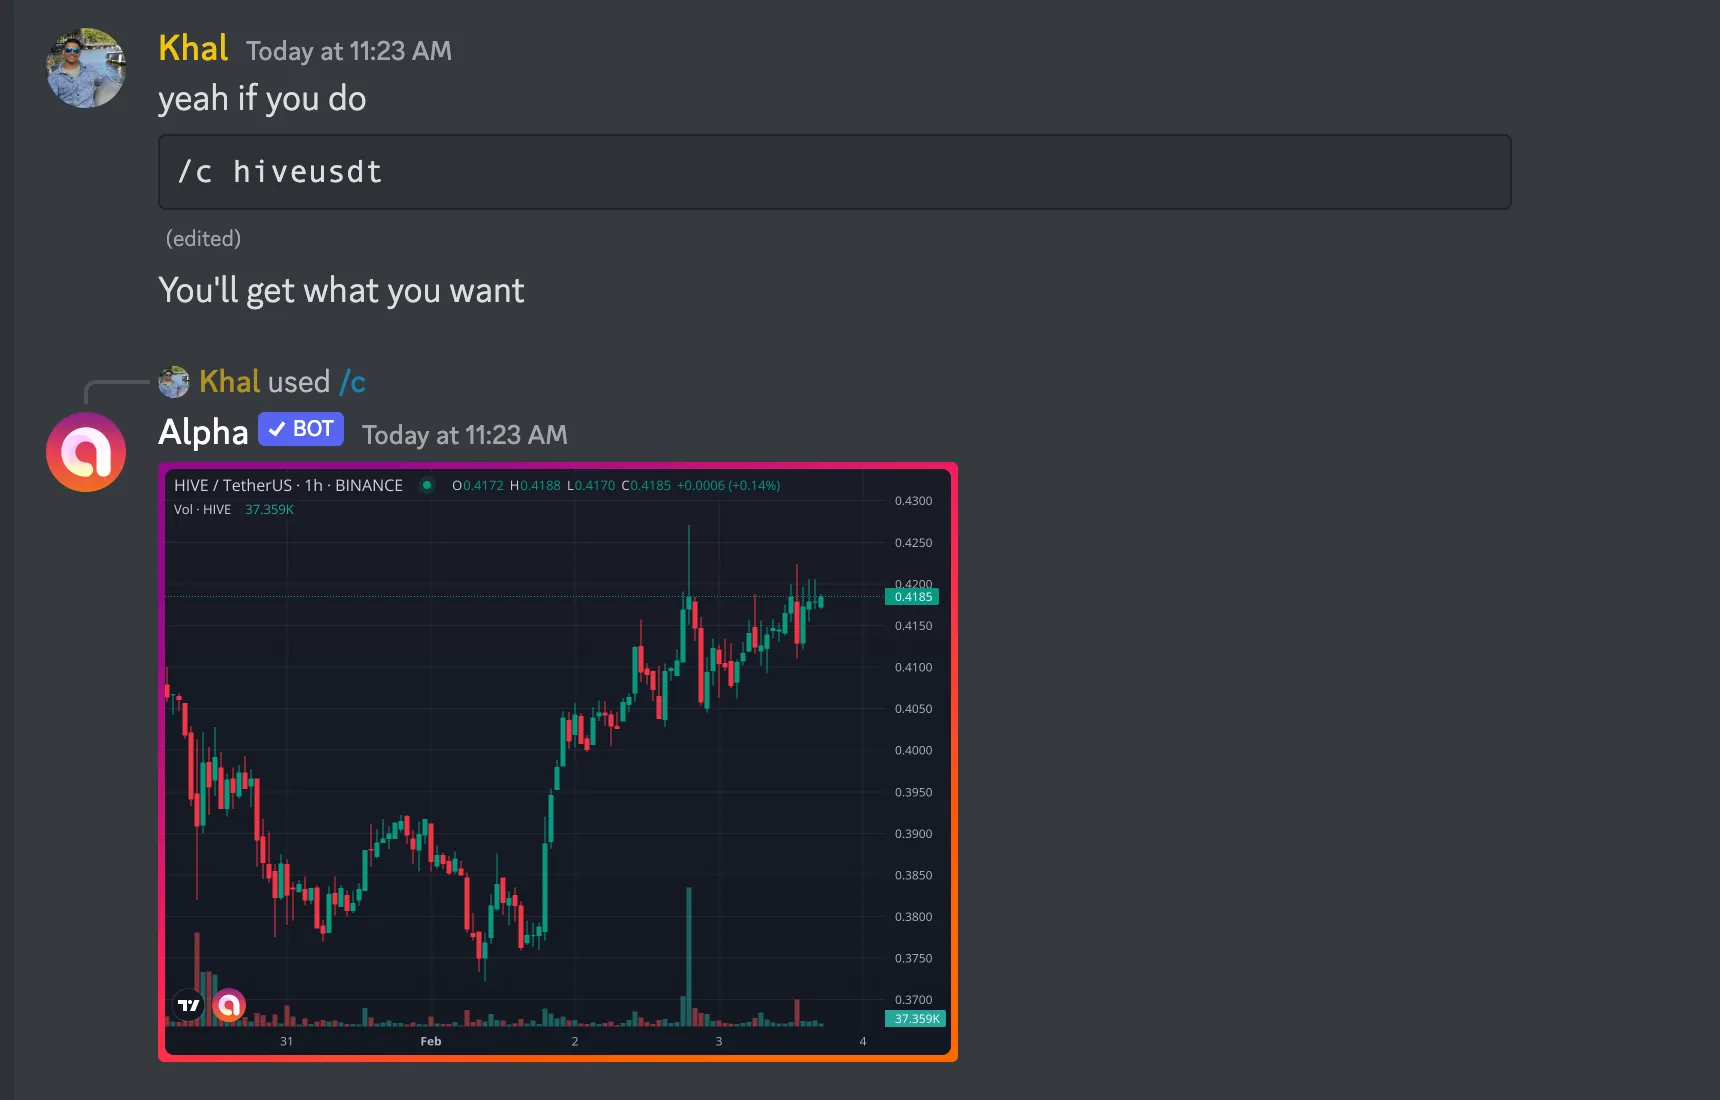This screenshot has height=1100, width=1720.
Task: Click the 31 date marker on time axis
Action: [x=286, y=1041]
